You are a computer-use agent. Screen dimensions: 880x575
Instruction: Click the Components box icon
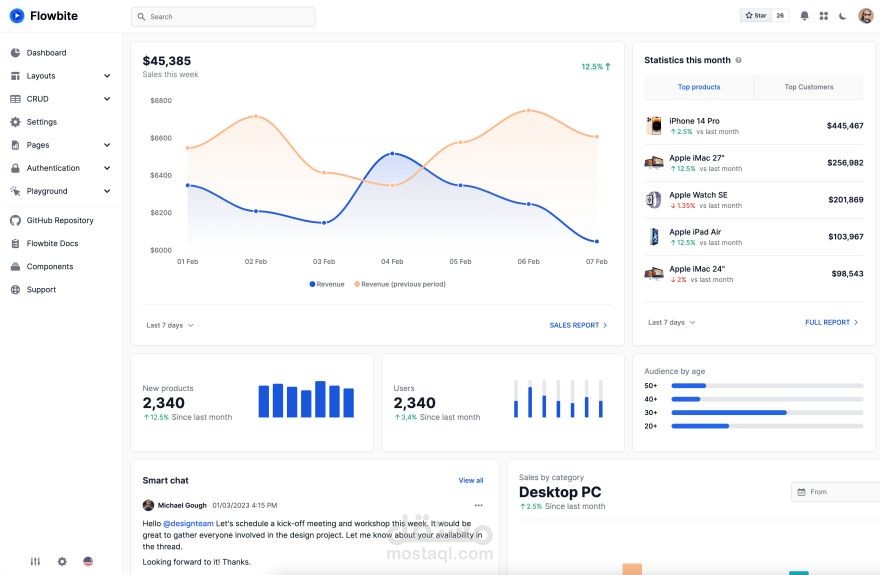click(15, 266)
